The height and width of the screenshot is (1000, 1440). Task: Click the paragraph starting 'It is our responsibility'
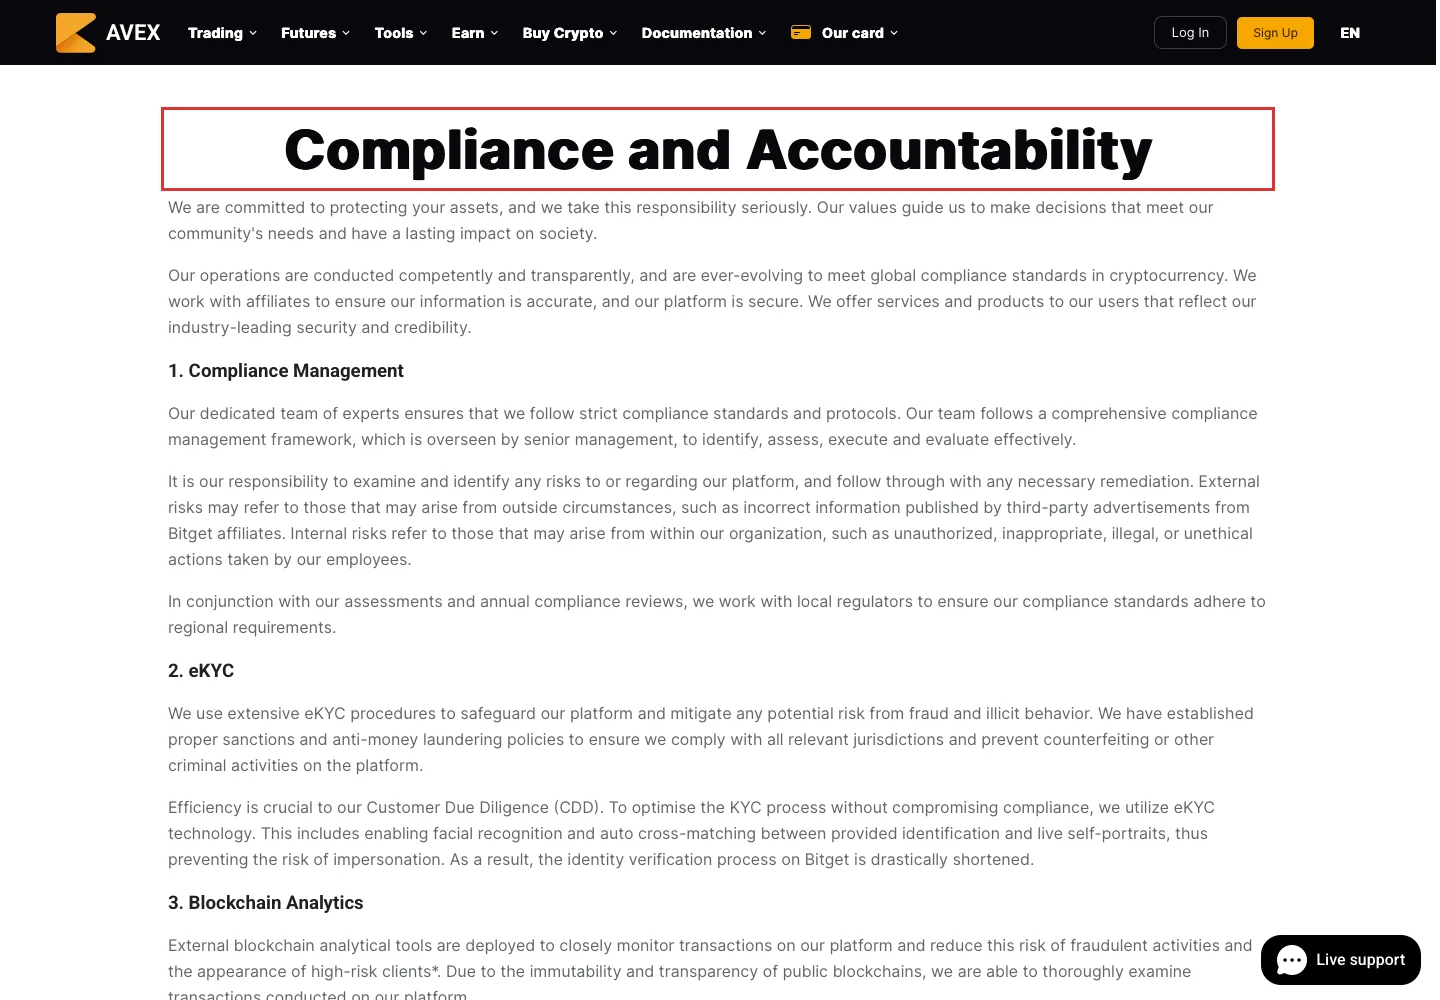coord(714,521)
